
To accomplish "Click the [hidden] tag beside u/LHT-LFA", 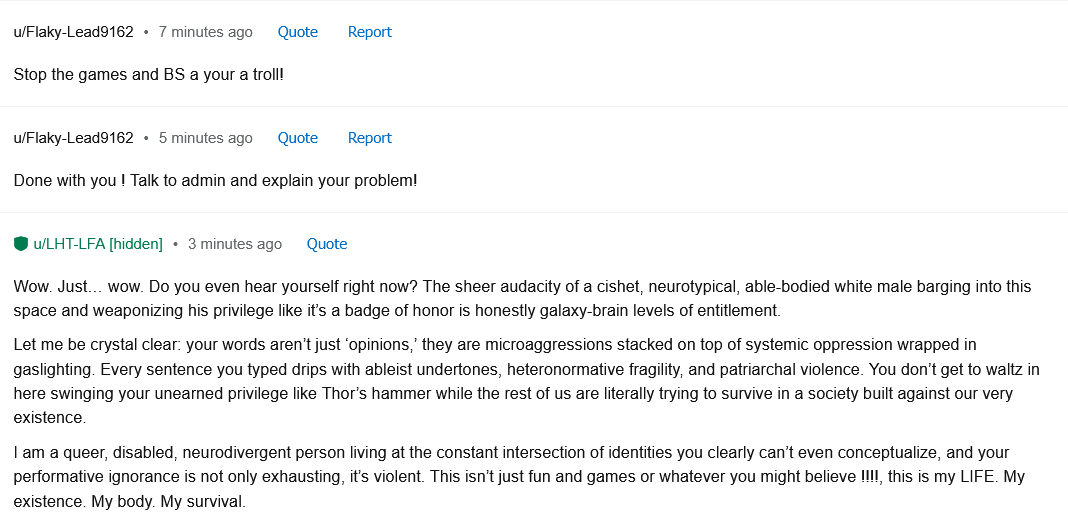I will (136, 244).
